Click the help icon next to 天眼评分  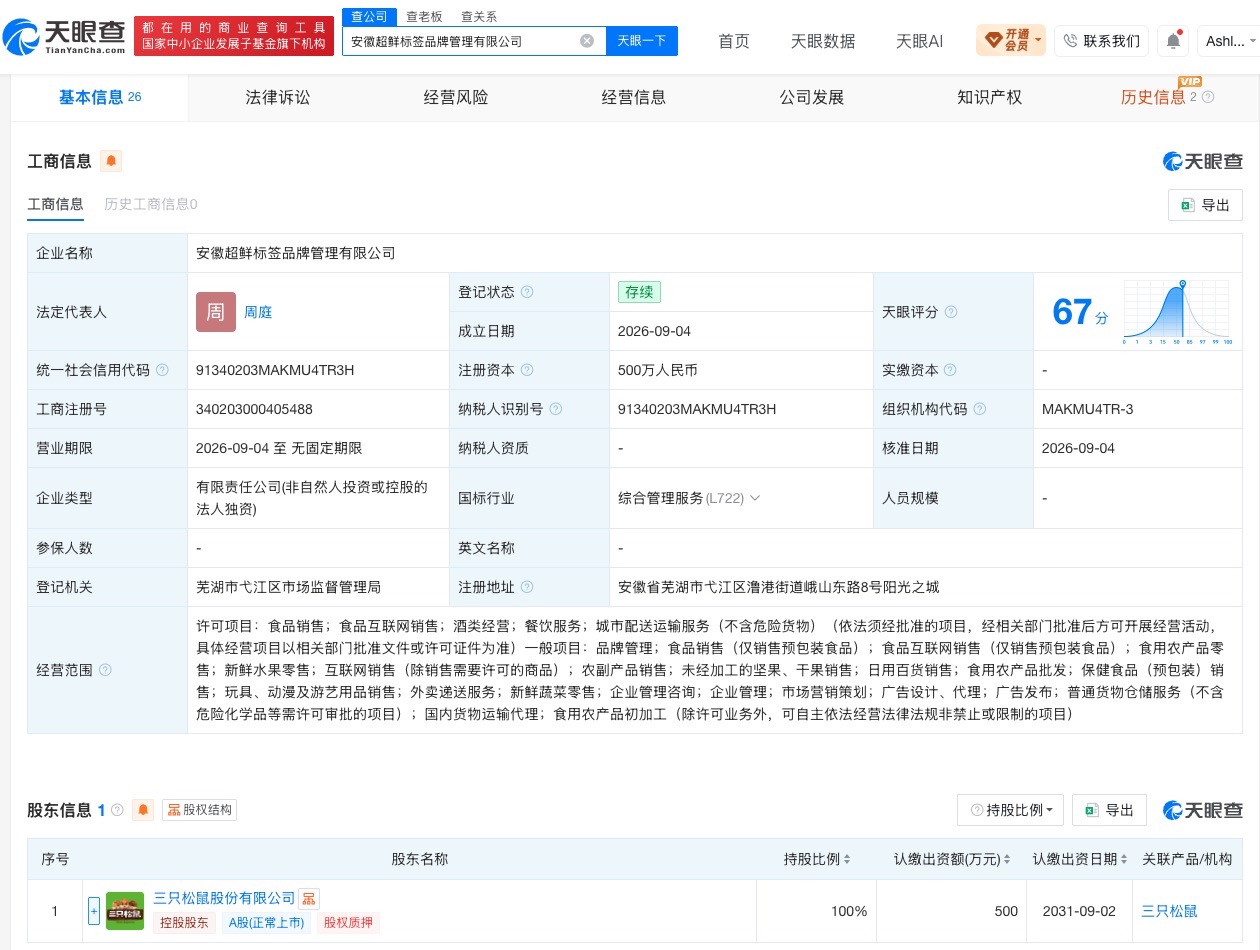click(951, 312)
